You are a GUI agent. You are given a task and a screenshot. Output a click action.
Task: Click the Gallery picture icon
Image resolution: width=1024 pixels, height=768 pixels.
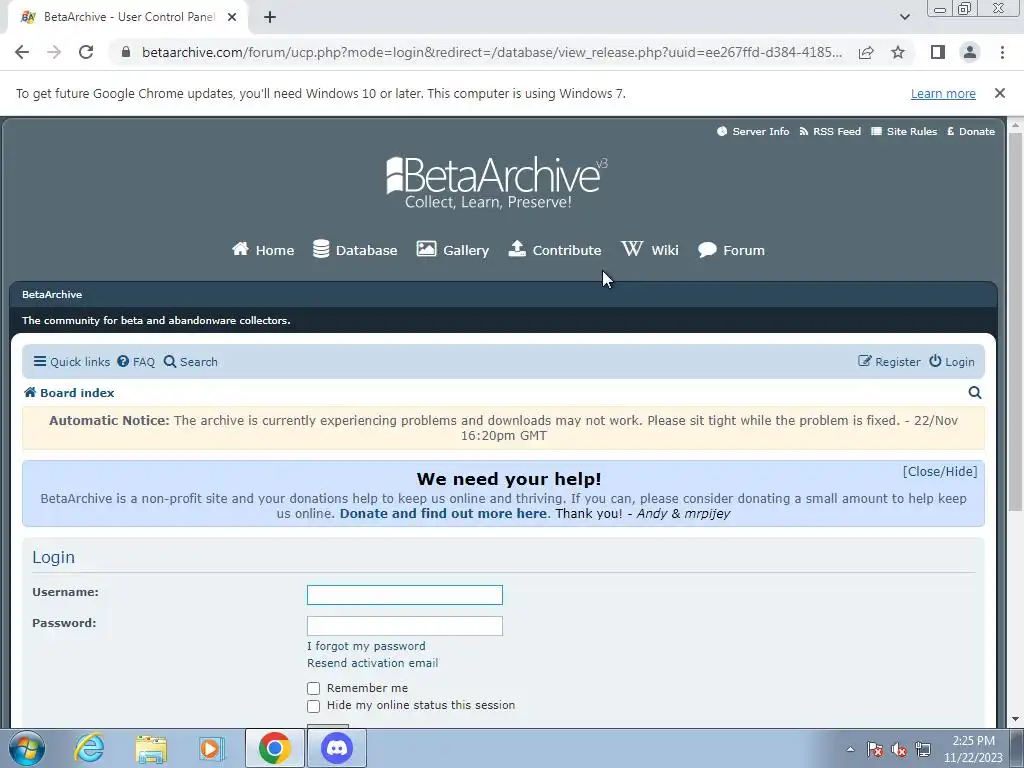point(426,249)
